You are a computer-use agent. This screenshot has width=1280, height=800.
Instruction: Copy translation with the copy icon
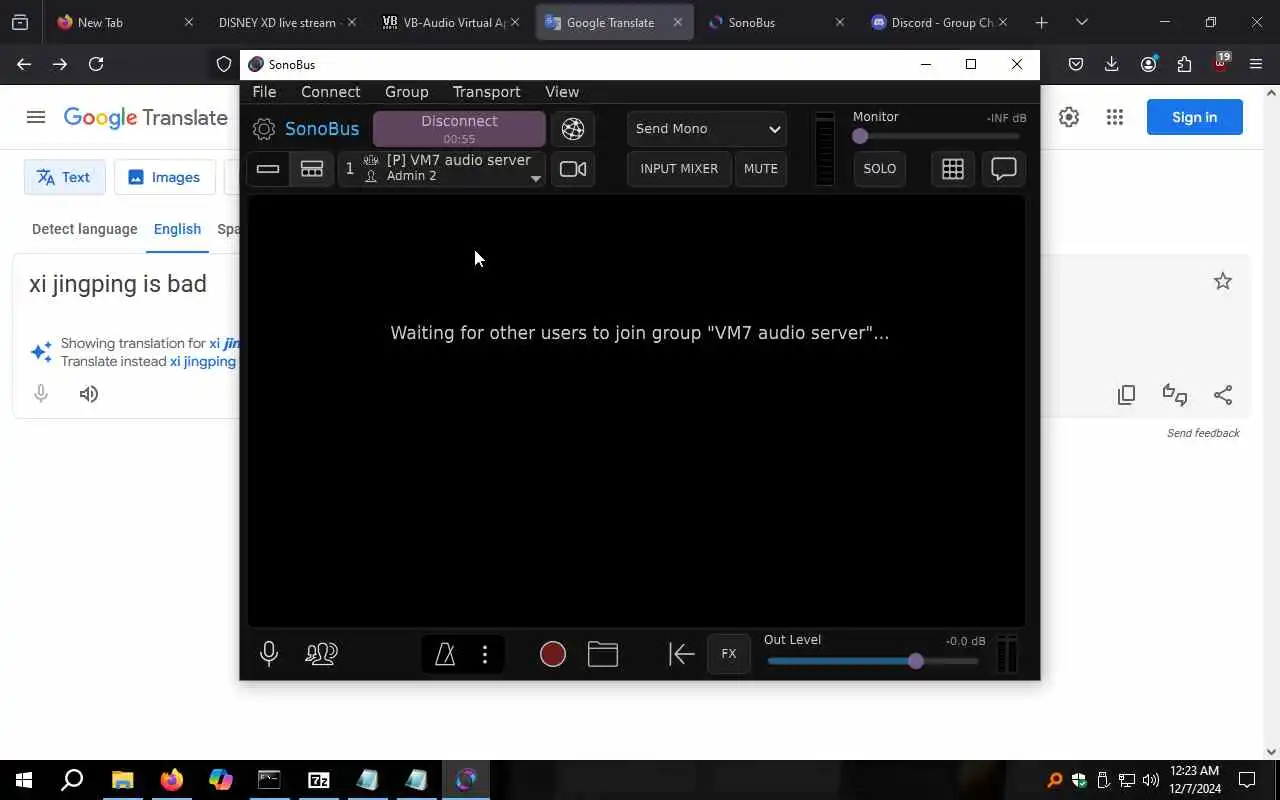1127,395
